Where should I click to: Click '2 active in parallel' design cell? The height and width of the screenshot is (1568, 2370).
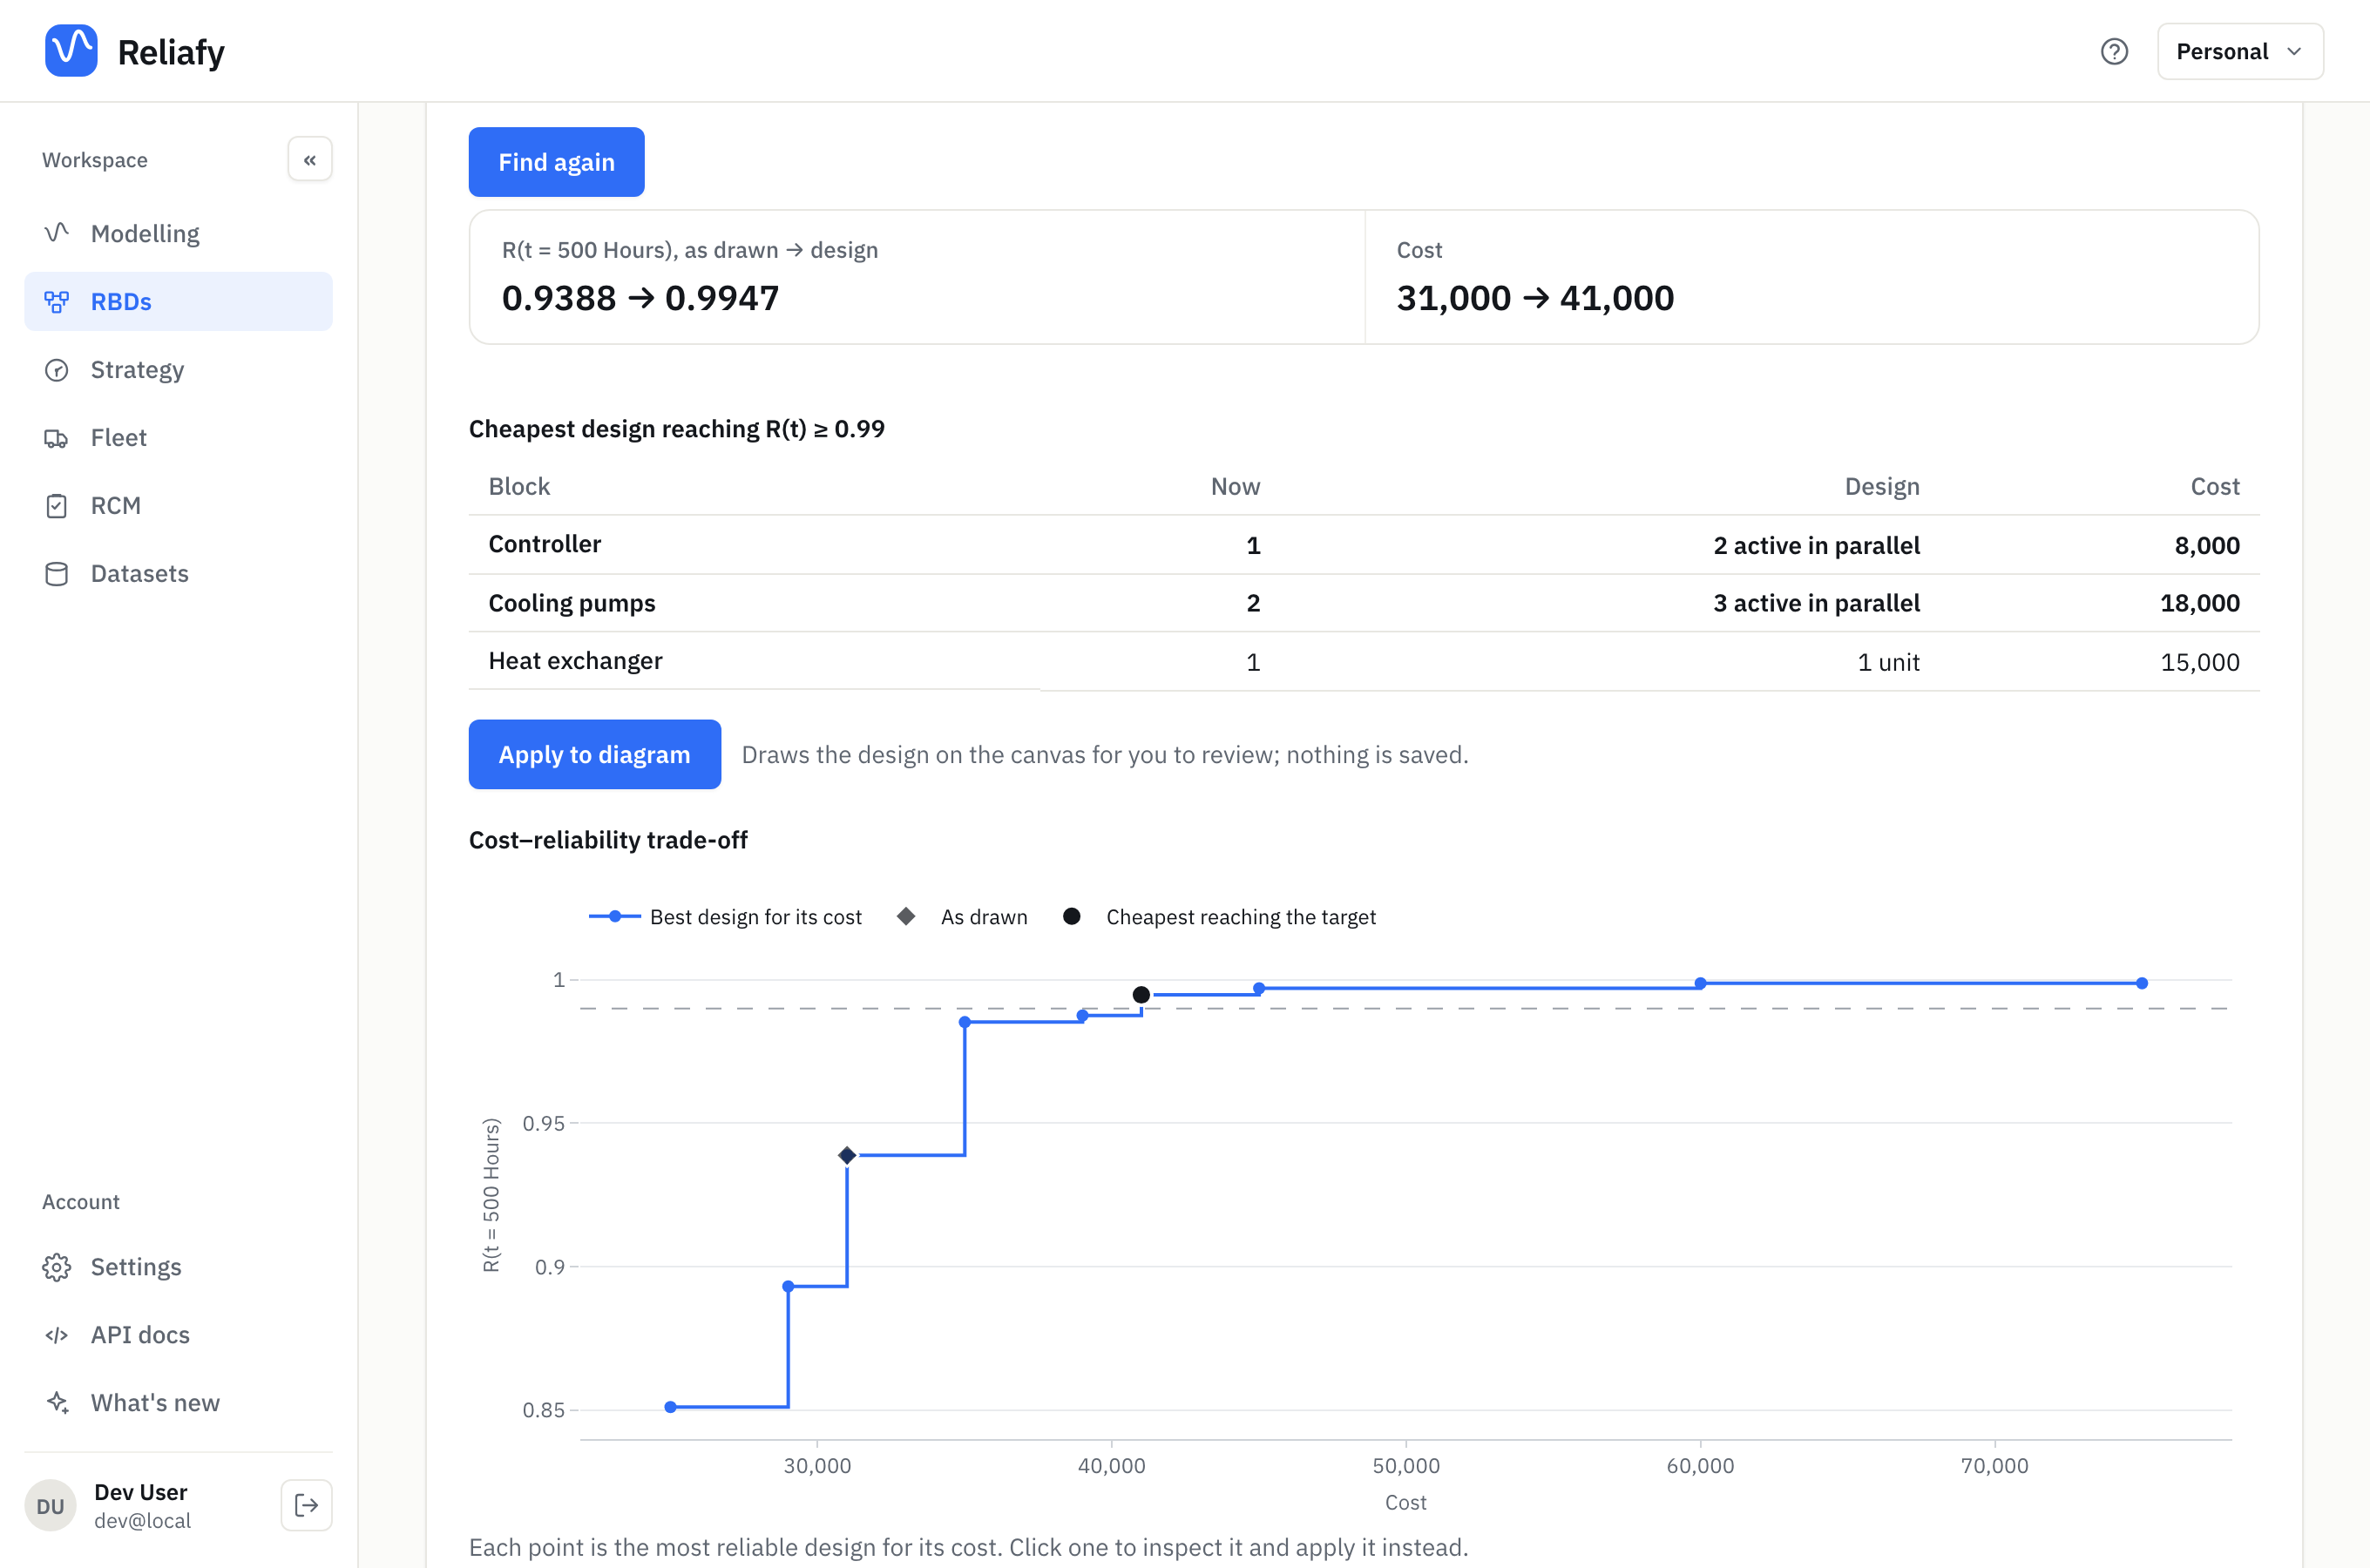(1816, 545)
